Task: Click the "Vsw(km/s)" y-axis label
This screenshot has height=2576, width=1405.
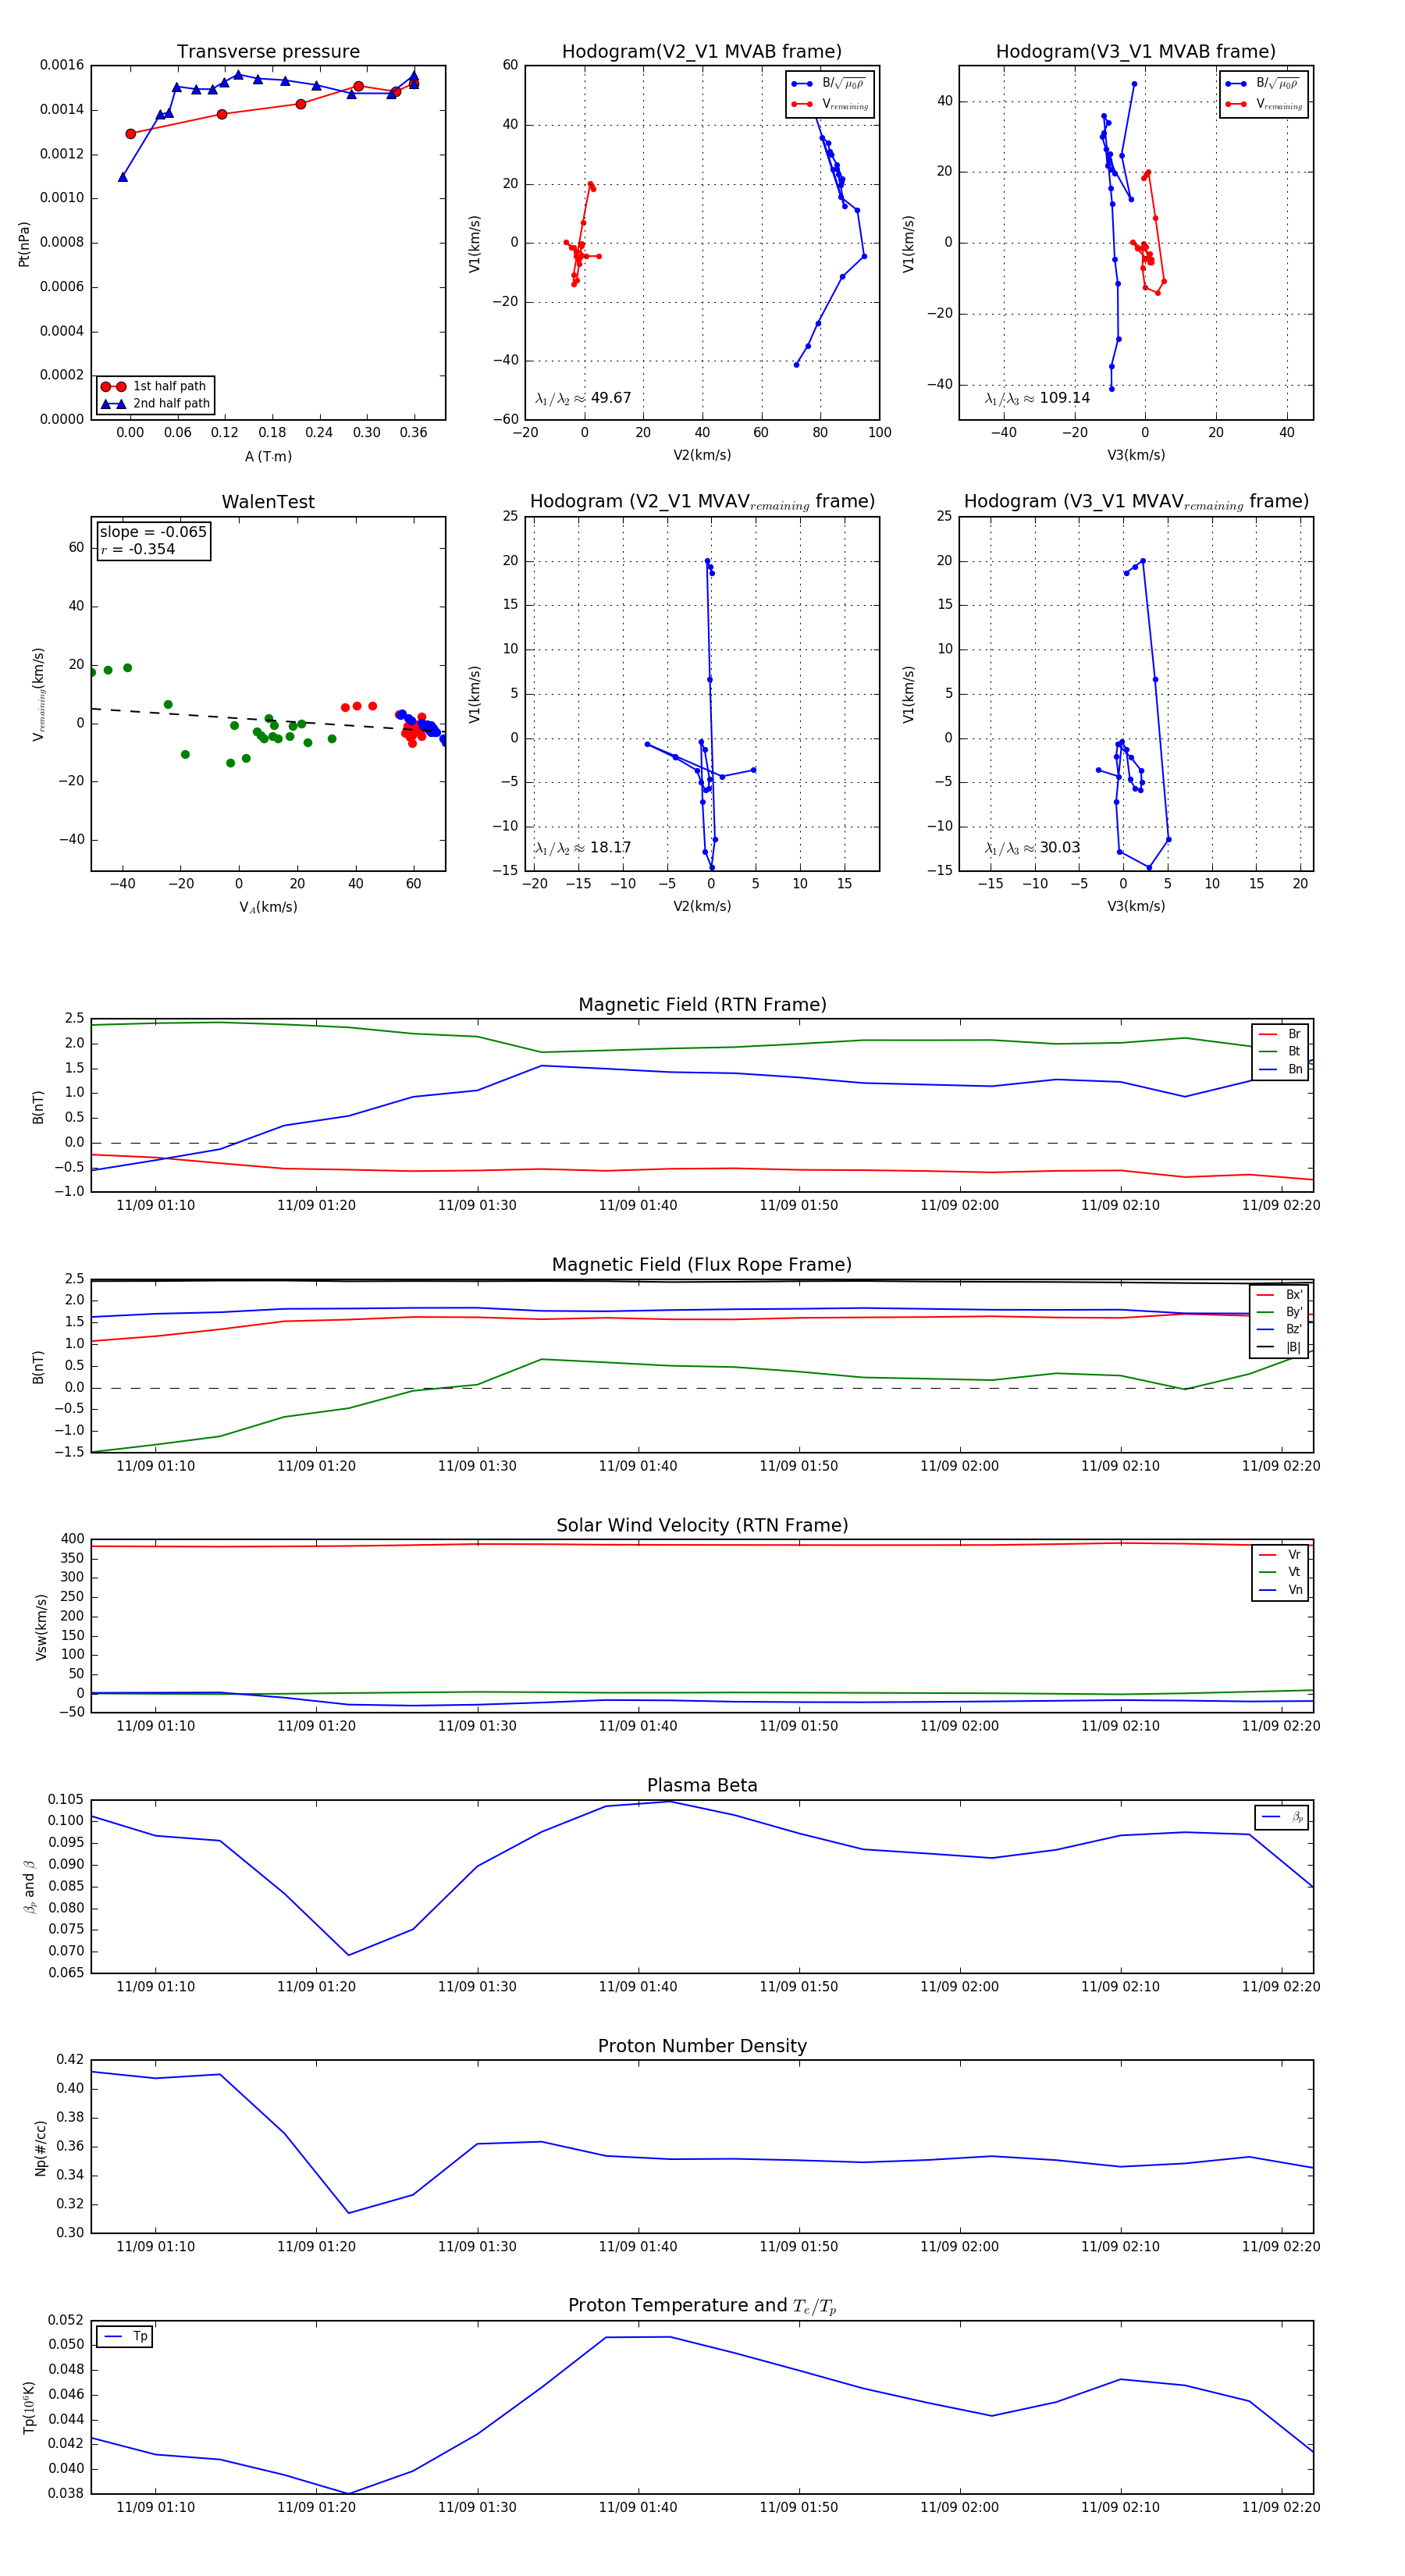Action: coord(41,1626)
